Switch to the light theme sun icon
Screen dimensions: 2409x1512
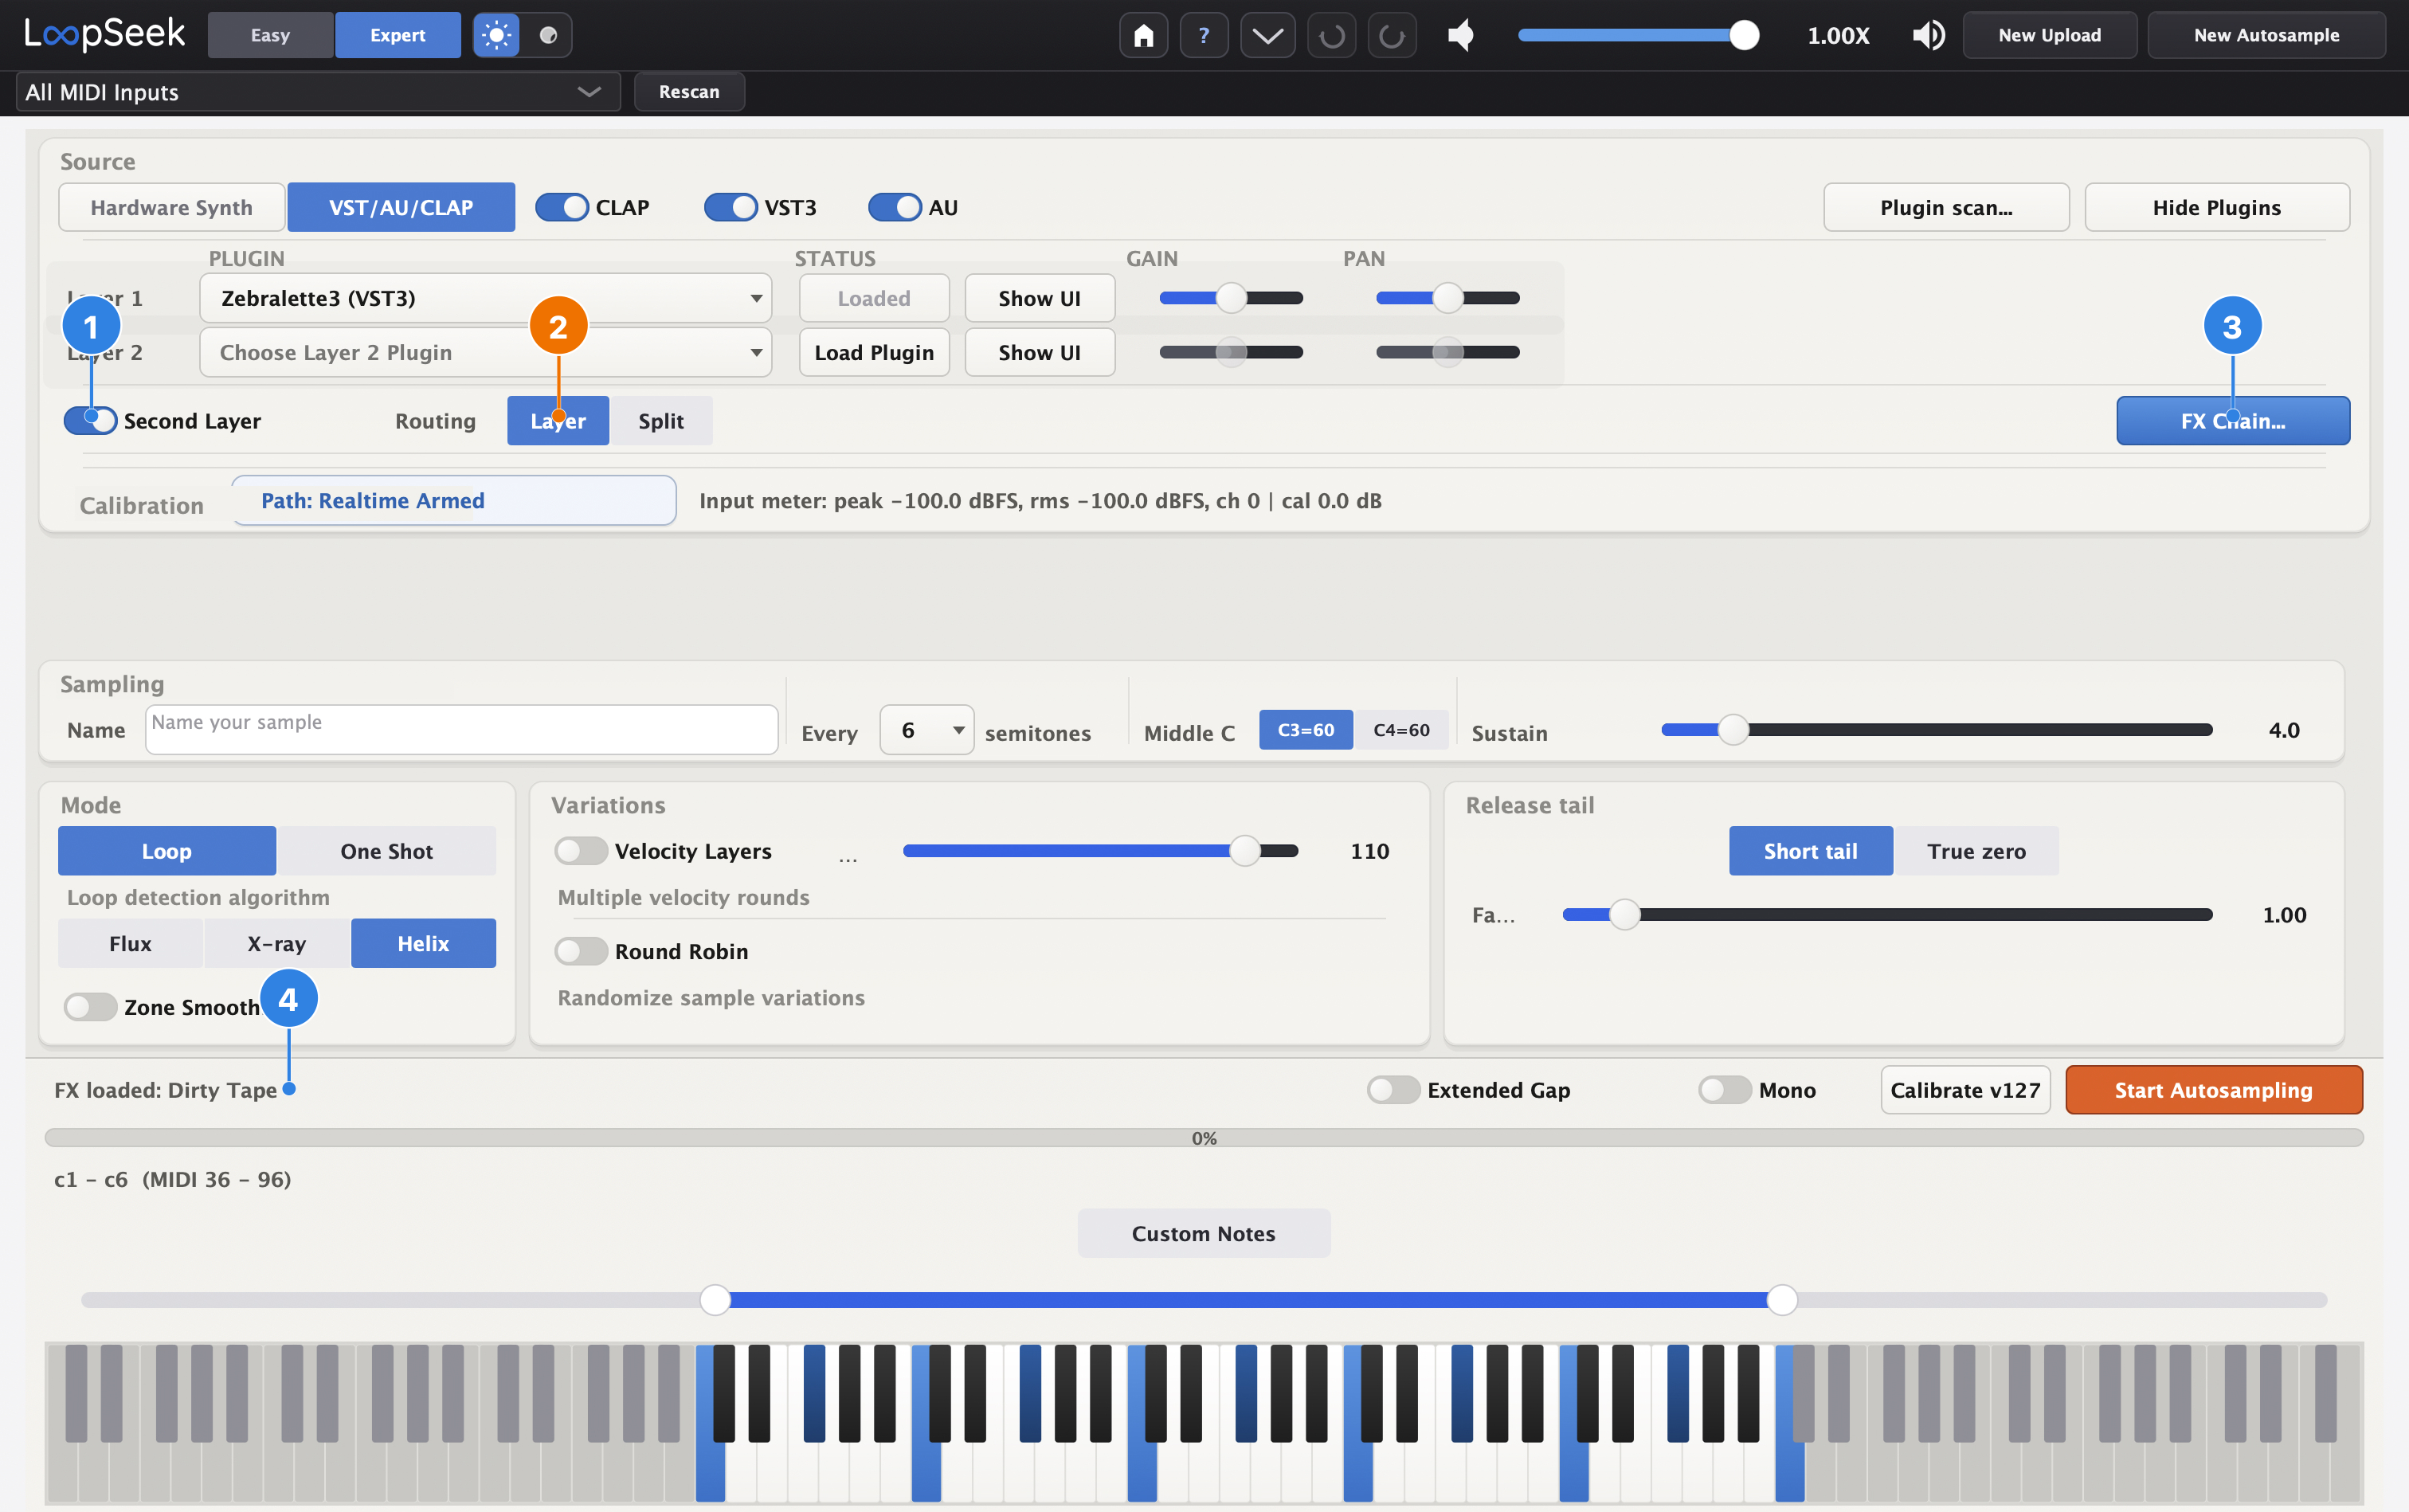coord(496,36)
